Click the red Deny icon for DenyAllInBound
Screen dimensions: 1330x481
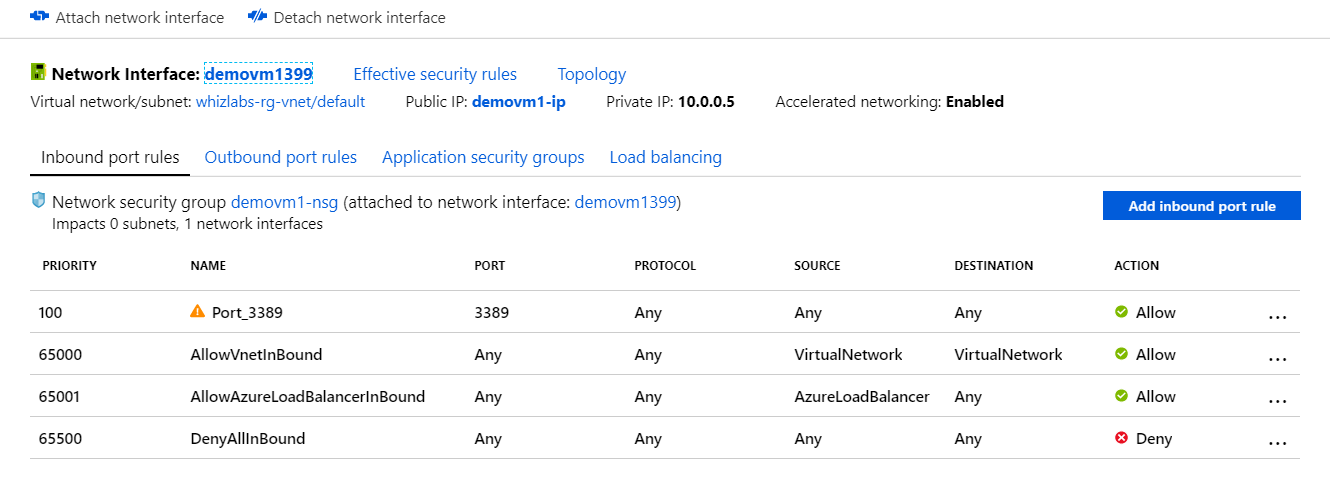pyautogui.click(x=1121, y=438)
